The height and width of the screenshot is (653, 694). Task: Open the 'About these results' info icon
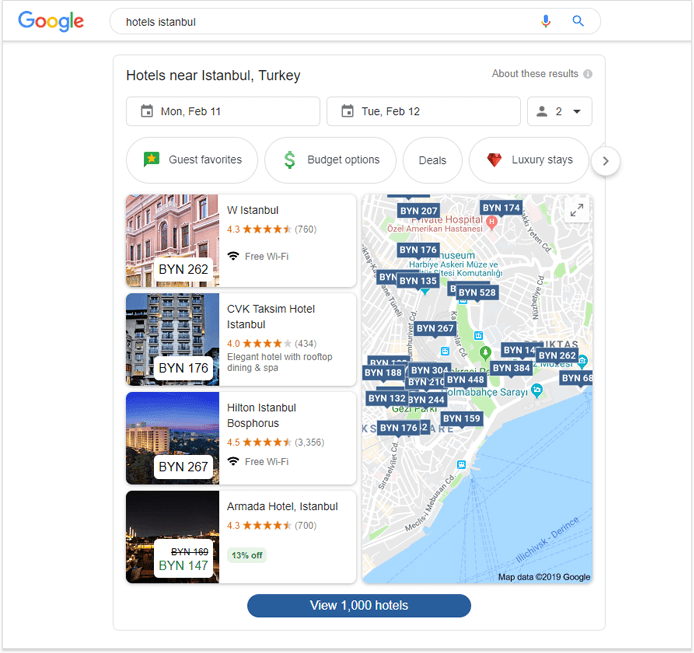(x=588, y=74)
